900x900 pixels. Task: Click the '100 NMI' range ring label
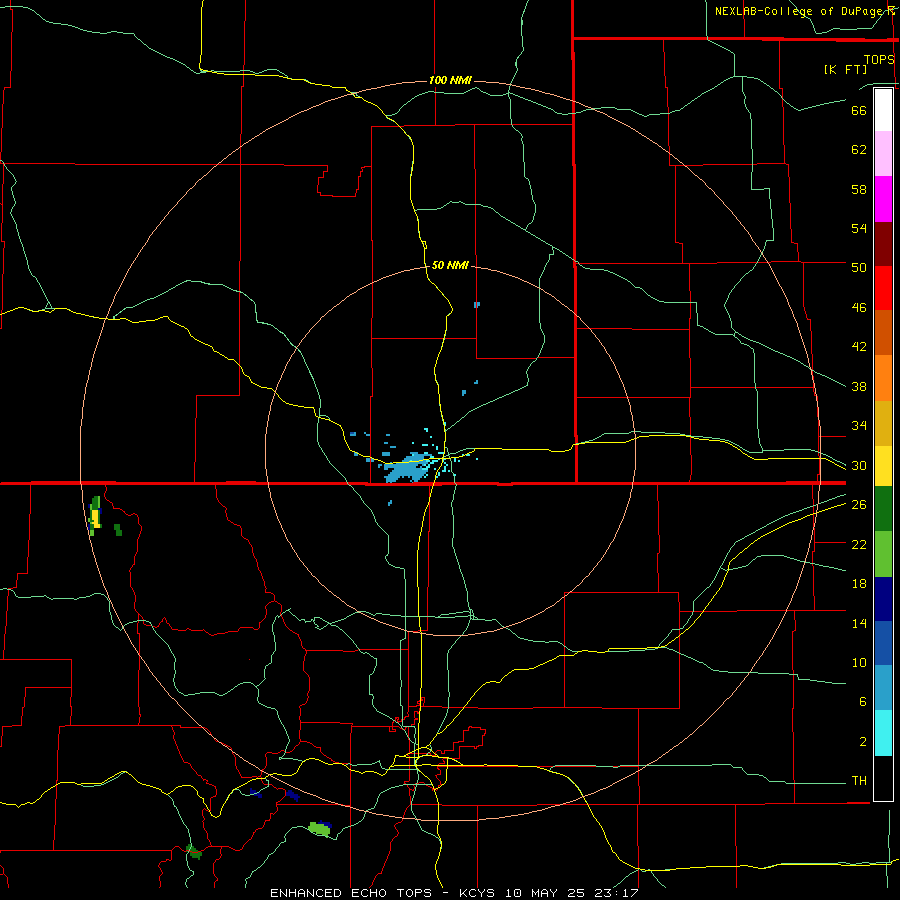pyautogui.click(x=450, y=80)
